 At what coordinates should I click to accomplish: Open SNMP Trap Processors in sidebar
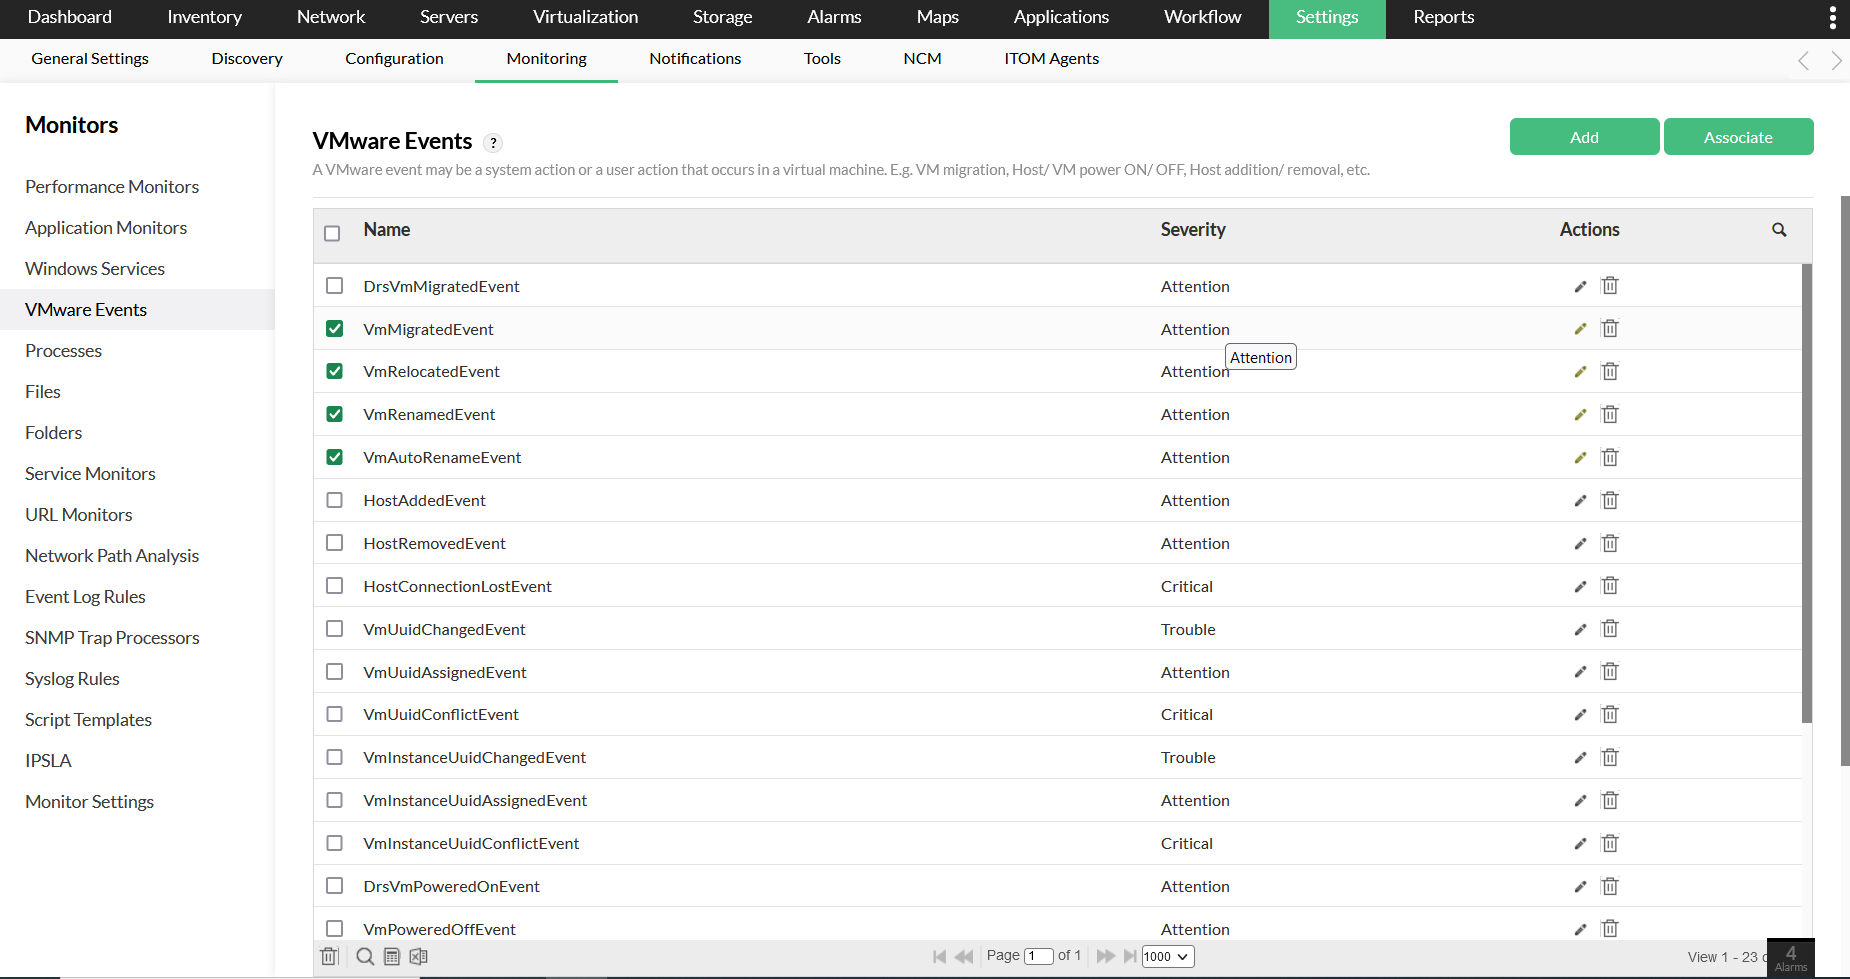pyautogui.click(x=112, y=638)
